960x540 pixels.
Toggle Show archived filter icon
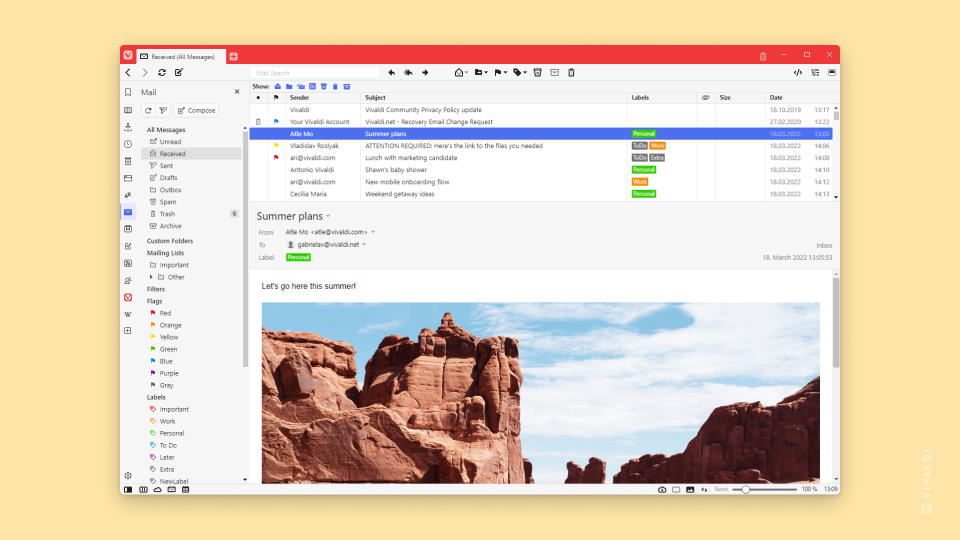click(x=347, y=87)
